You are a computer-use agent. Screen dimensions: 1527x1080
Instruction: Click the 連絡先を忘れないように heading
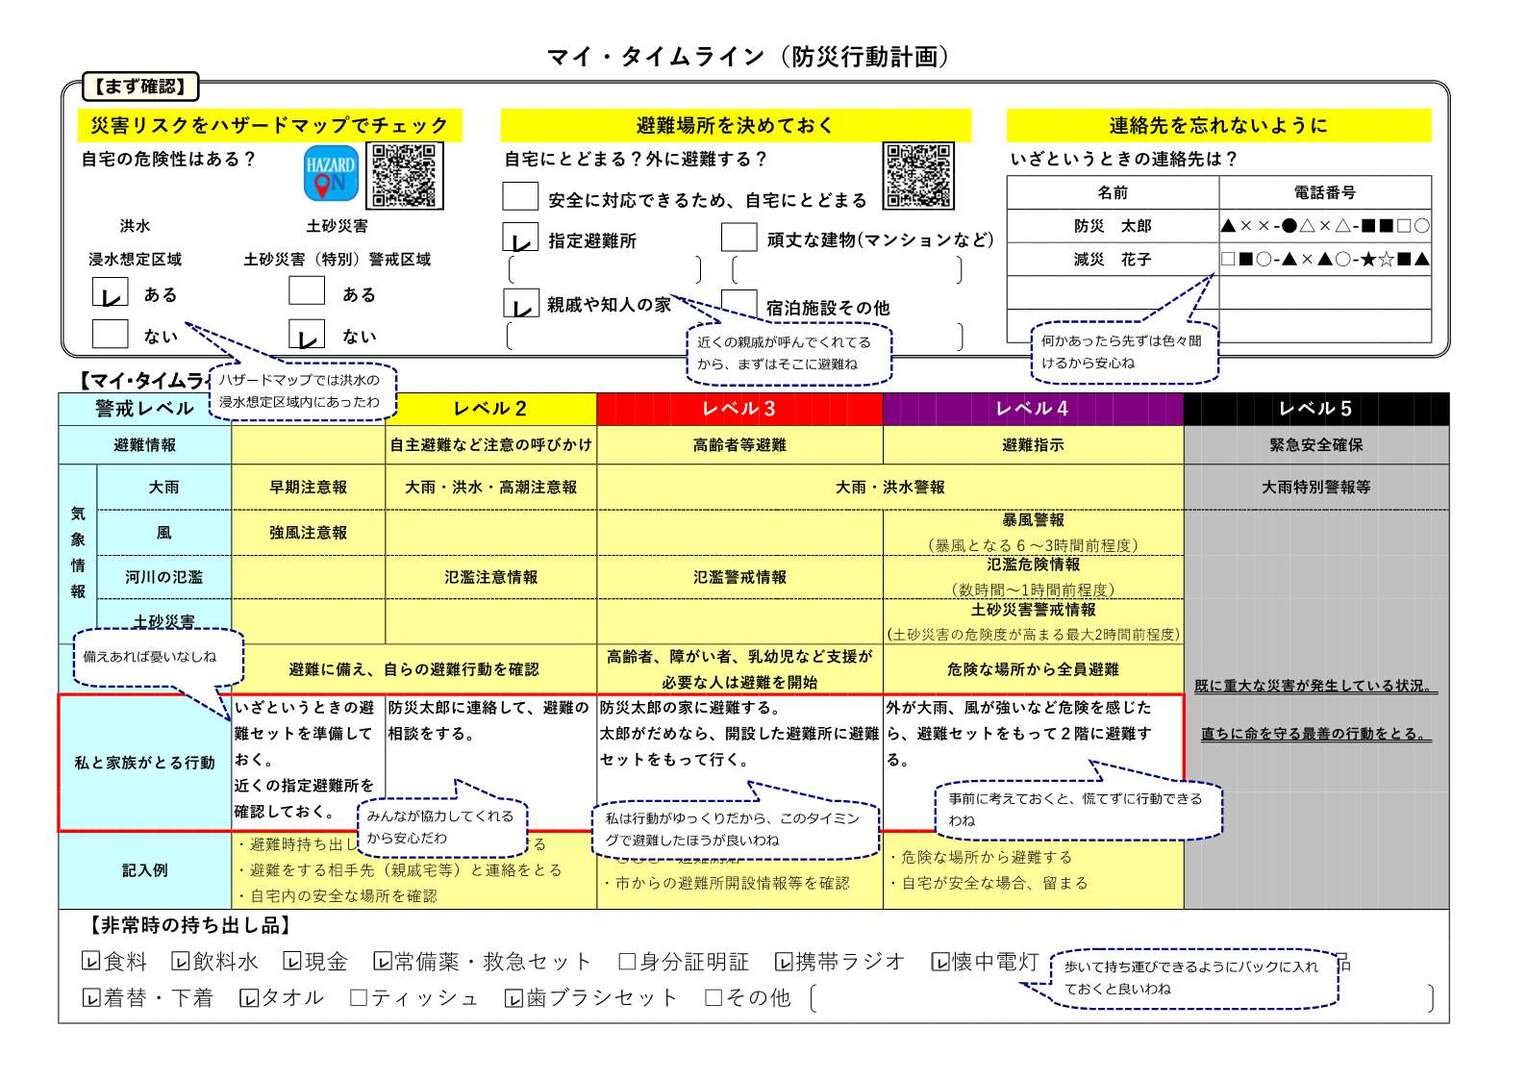point(1219,125)
